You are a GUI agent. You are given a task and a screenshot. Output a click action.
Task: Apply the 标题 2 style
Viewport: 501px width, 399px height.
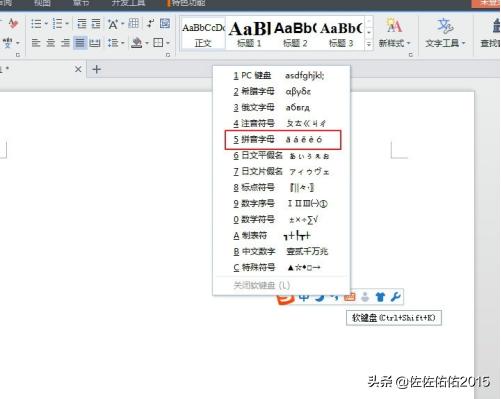tap(295, 34)
